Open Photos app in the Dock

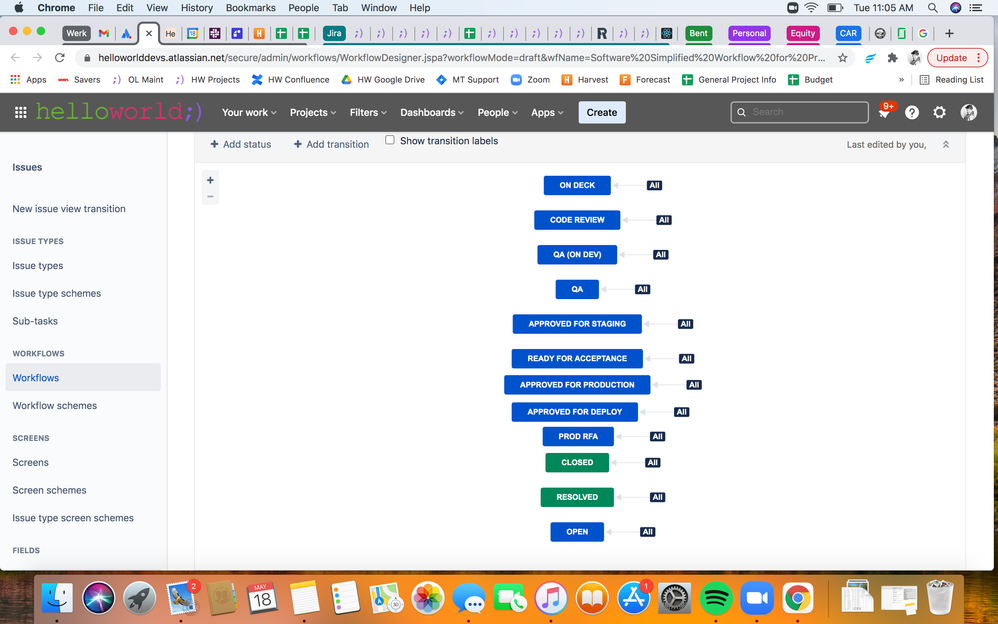pyautogui.click(x=428, y=598)
